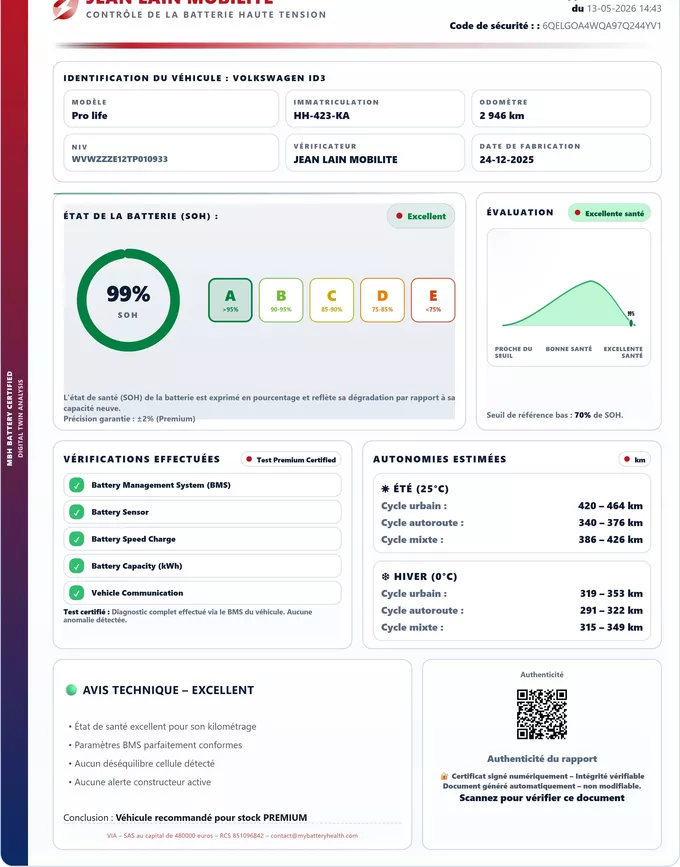Click the red lightning logo icon
Viewport: 680px width, 867px height.
(x=66, y=8)
